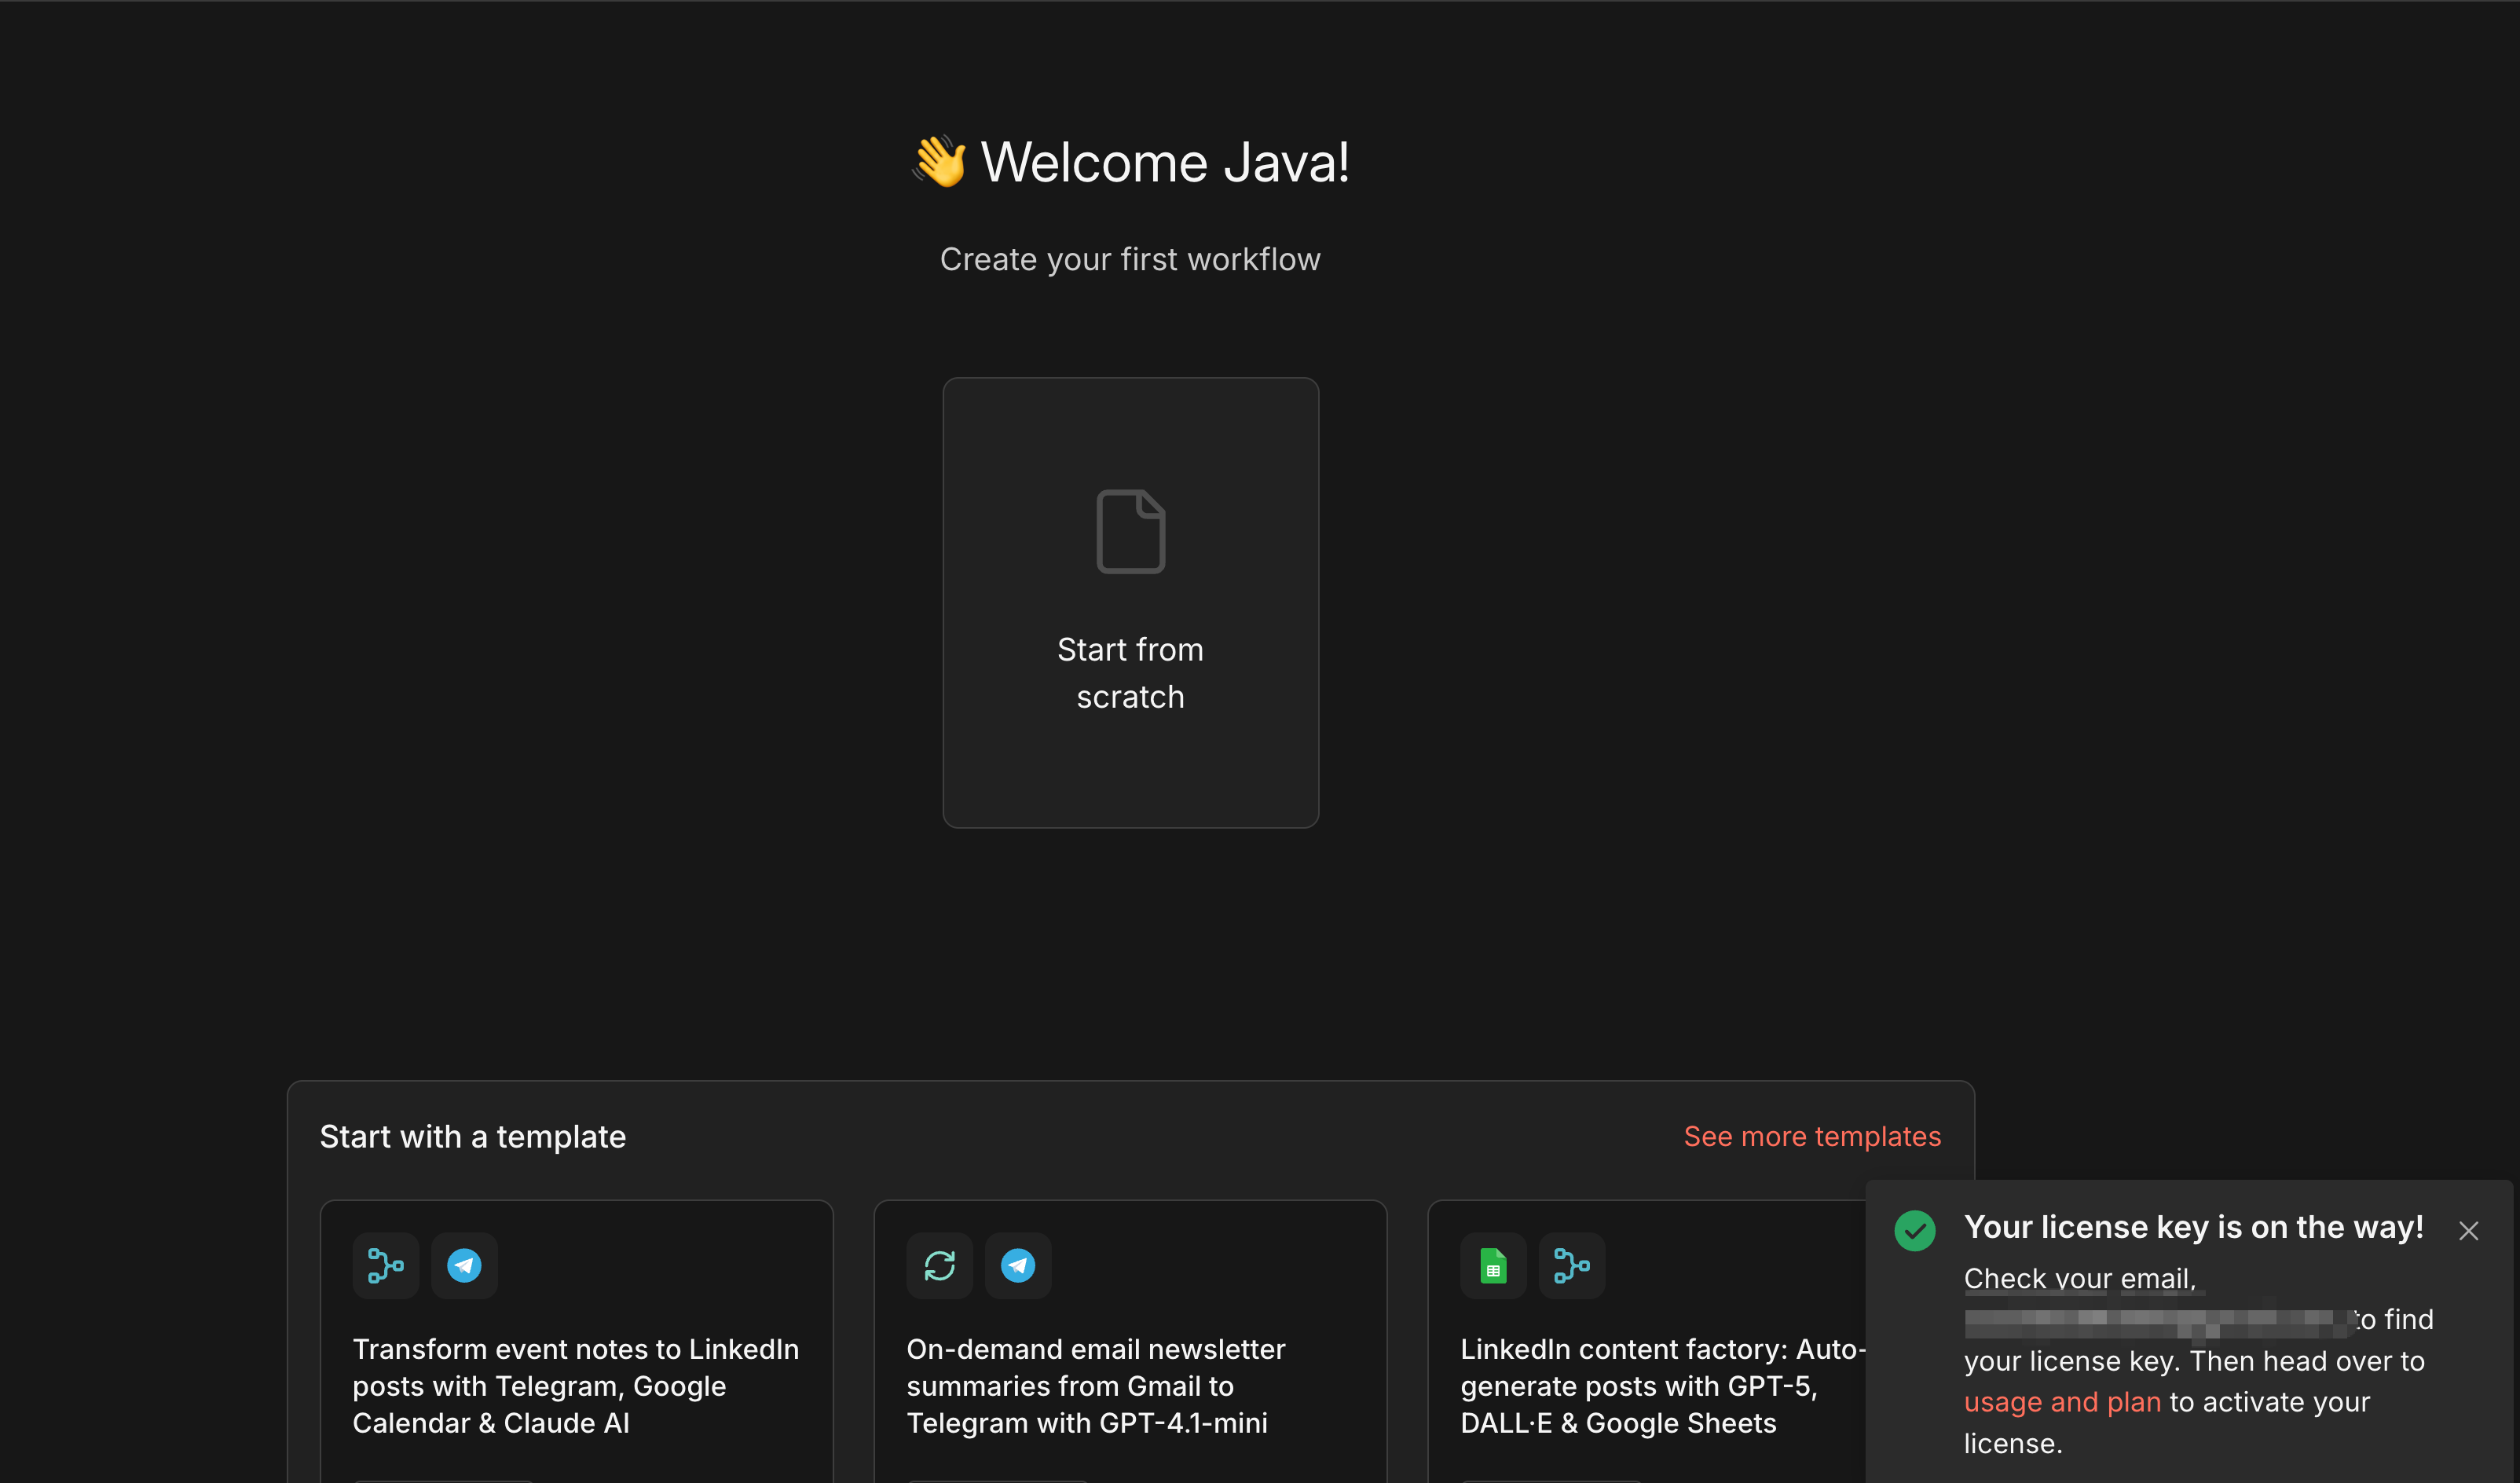The height and width of the screenshot is (1483, 2520).
Task: Click the Start with a template heading
Action: pyautogui.click(x=472, y=1136)
